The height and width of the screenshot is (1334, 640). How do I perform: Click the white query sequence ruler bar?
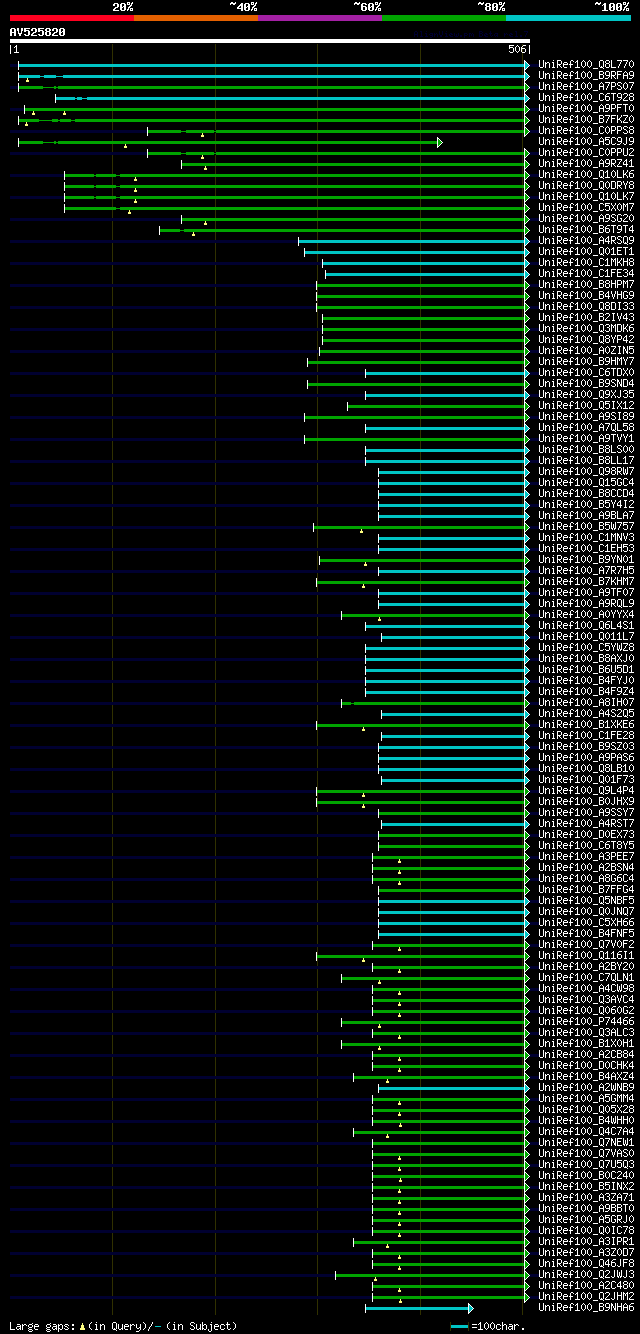point(269,41)
